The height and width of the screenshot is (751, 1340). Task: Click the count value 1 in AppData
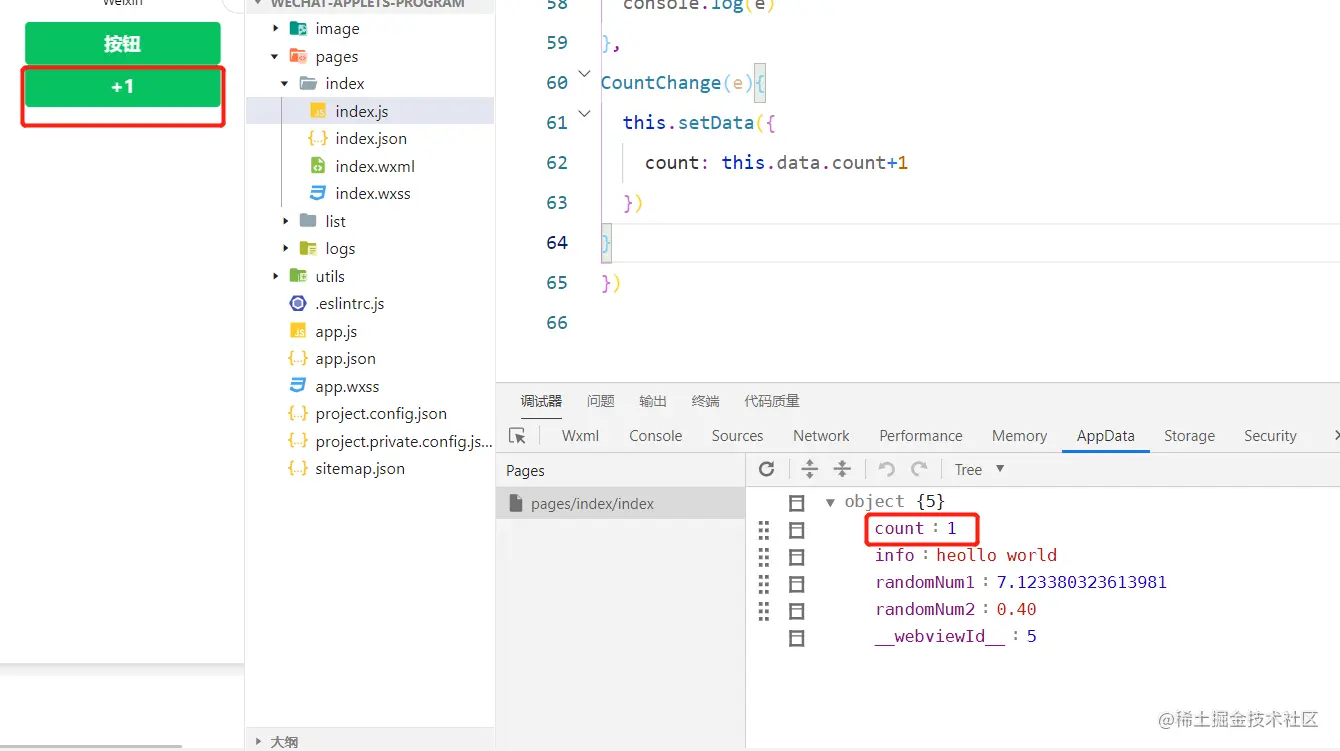(952, 529)
